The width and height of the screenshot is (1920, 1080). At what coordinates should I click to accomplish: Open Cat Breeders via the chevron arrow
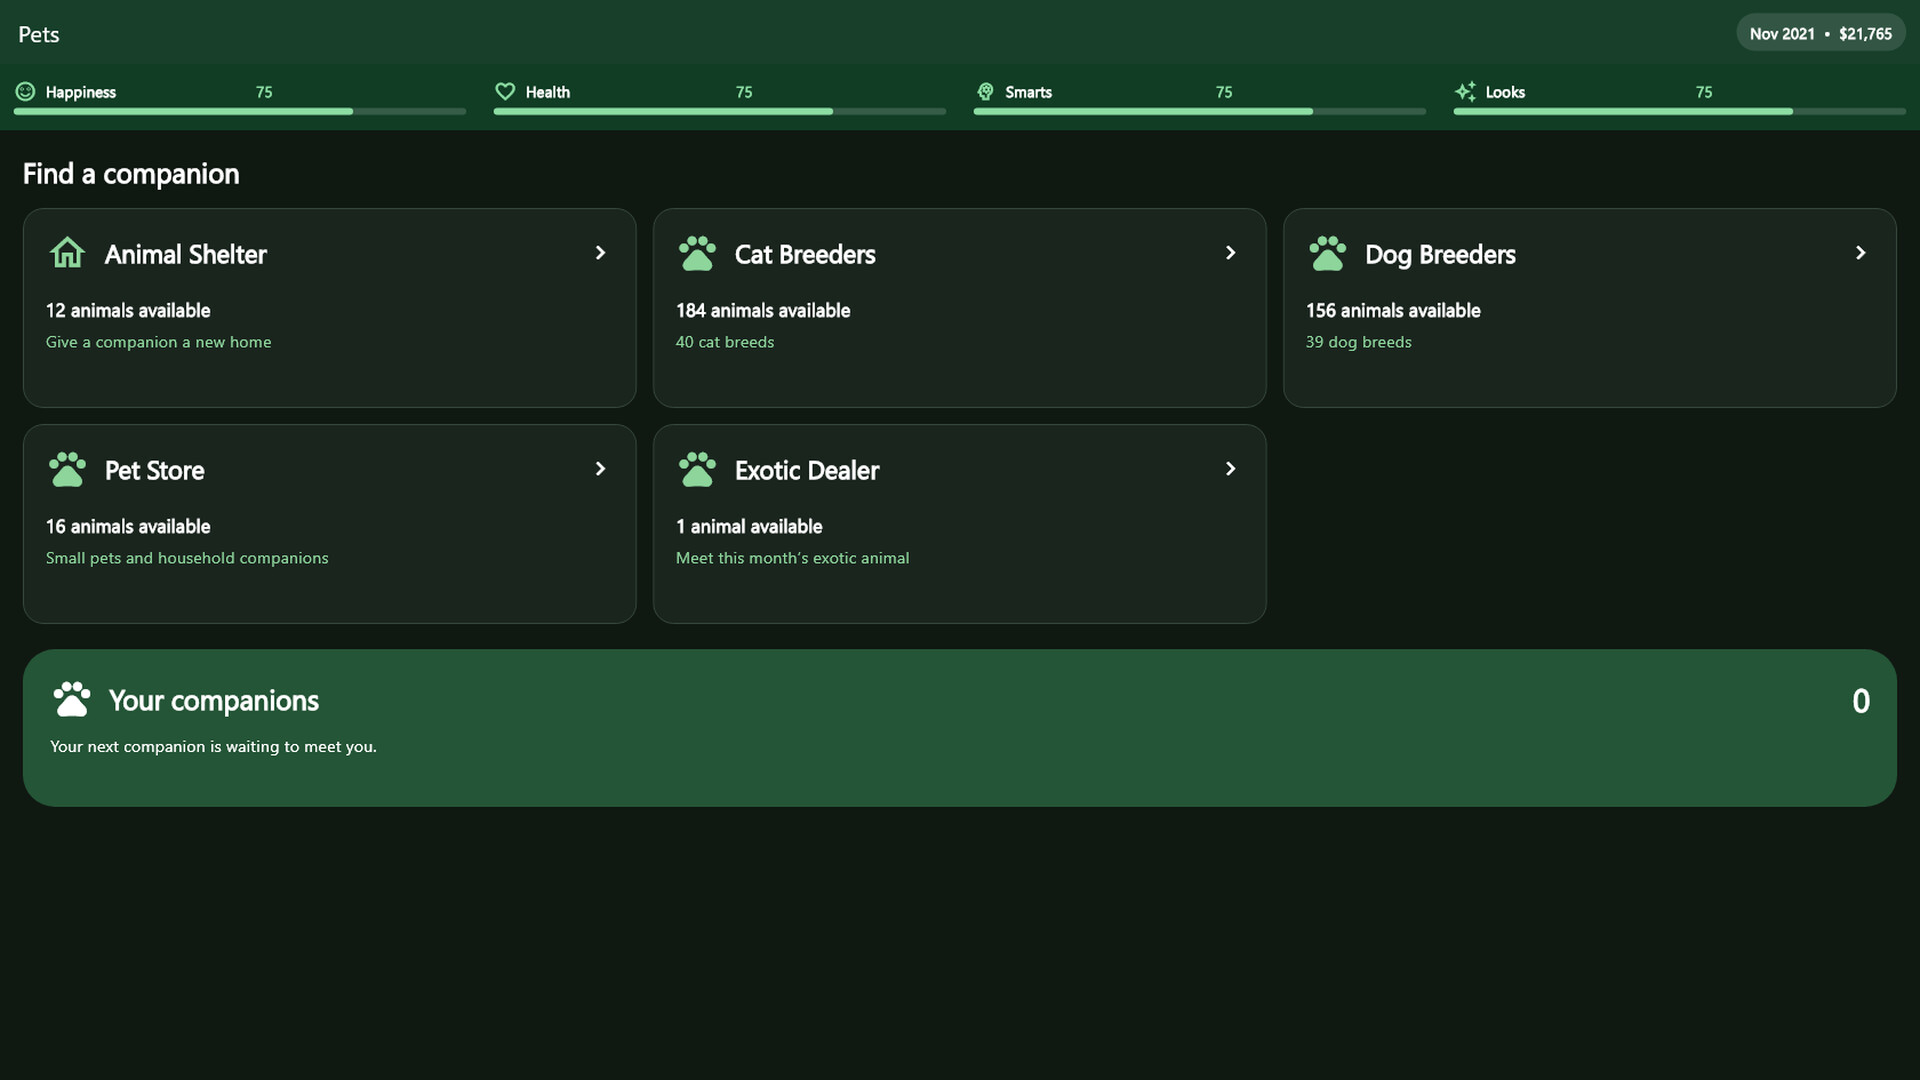tap(1230, 253)
